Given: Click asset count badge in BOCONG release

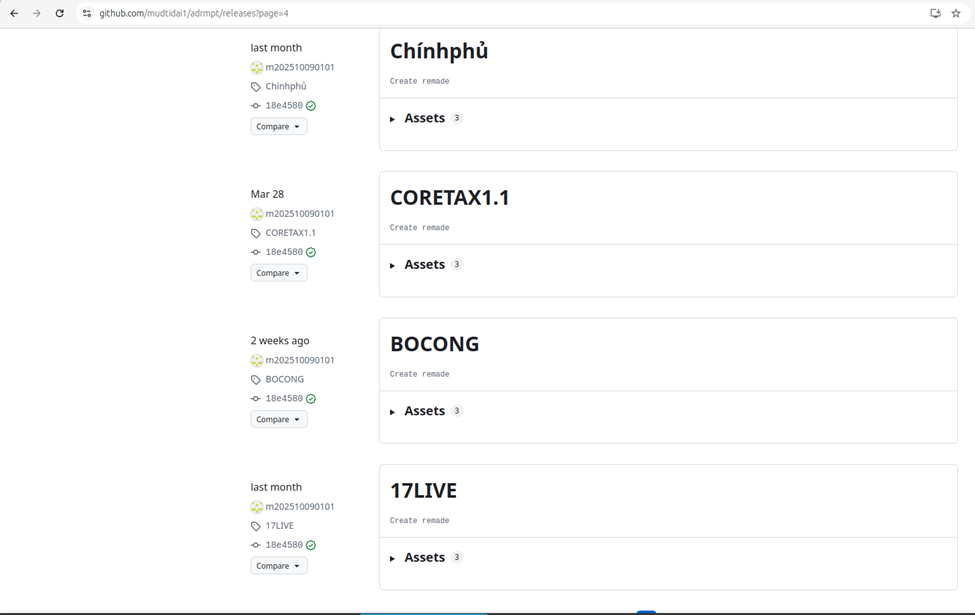Looking at the screenshot, I should [x=456, y=411].
